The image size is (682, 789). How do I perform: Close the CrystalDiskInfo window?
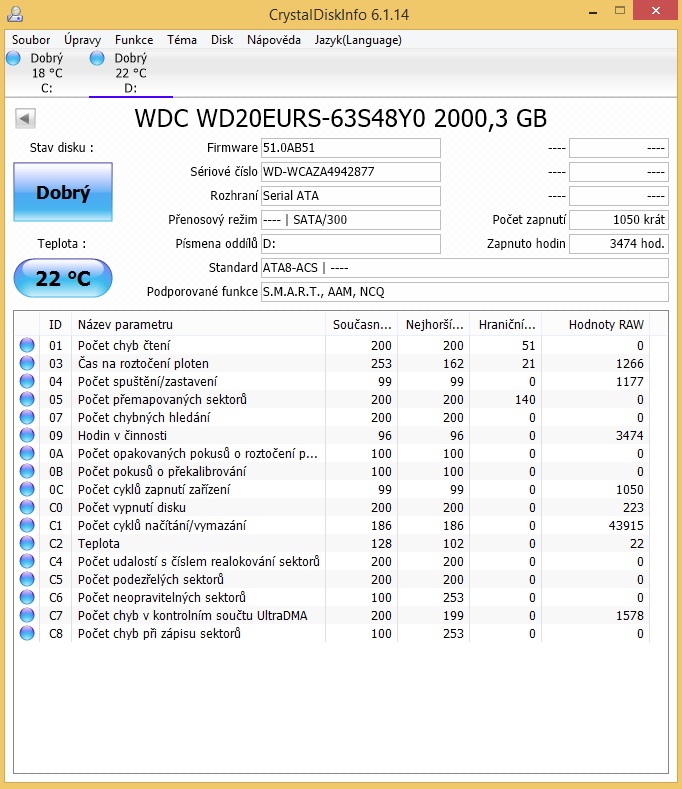click(x=655, y=11)
